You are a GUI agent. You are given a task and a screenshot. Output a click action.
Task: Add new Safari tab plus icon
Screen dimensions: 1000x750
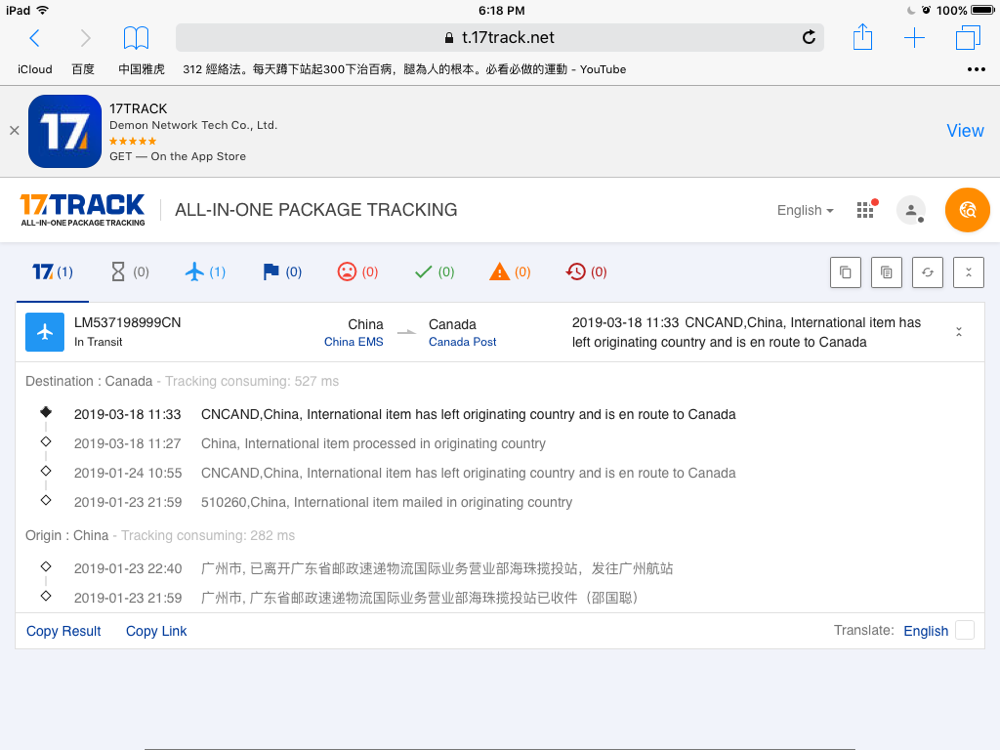(914, 38)
